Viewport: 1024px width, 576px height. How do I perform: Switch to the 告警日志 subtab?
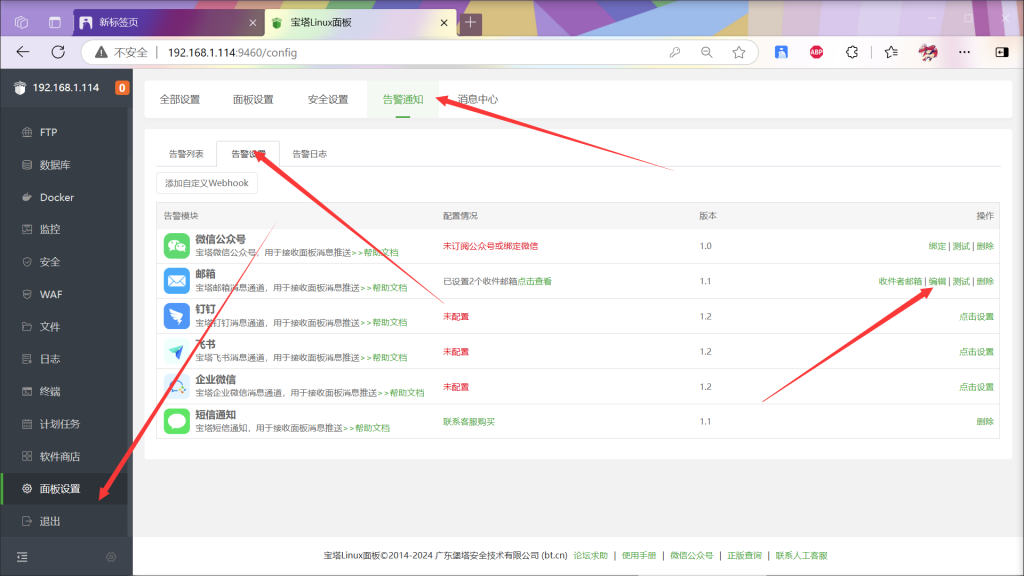coord(310,154)
